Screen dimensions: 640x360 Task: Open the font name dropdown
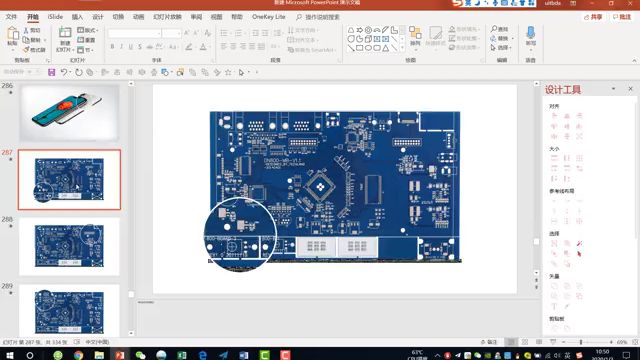(135, 33)
